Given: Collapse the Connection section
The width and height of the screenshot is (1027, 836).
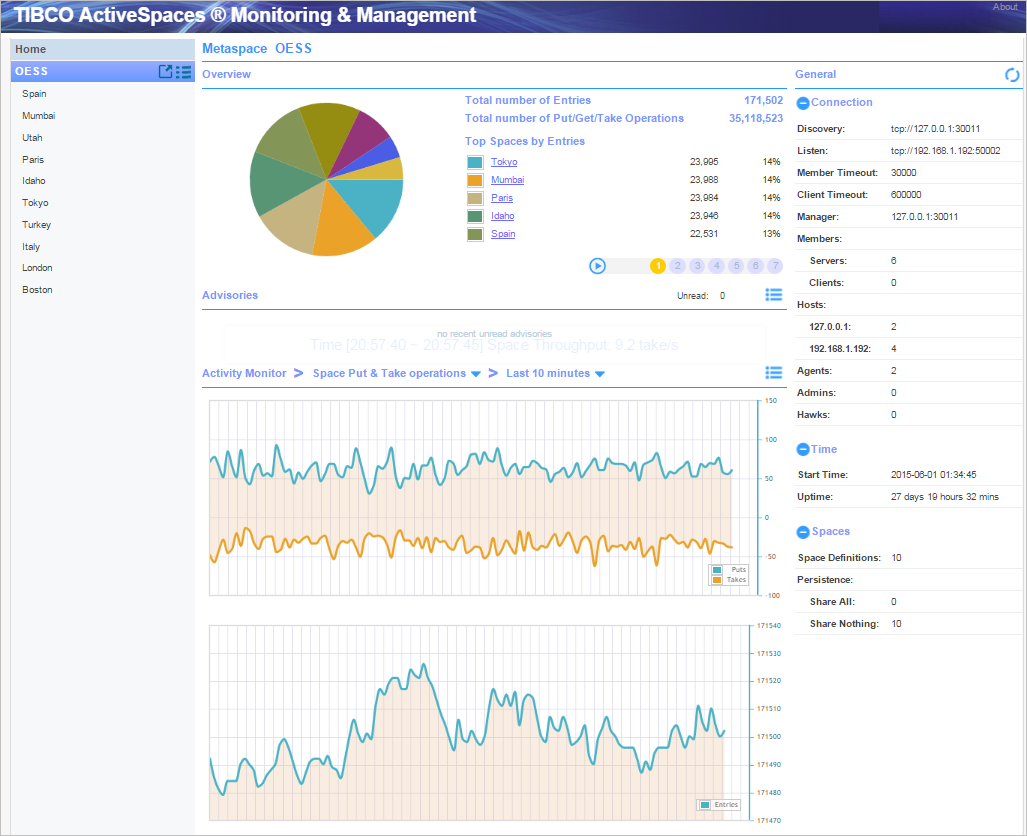Looking at the screenshot, I should [x=801, y=102].
